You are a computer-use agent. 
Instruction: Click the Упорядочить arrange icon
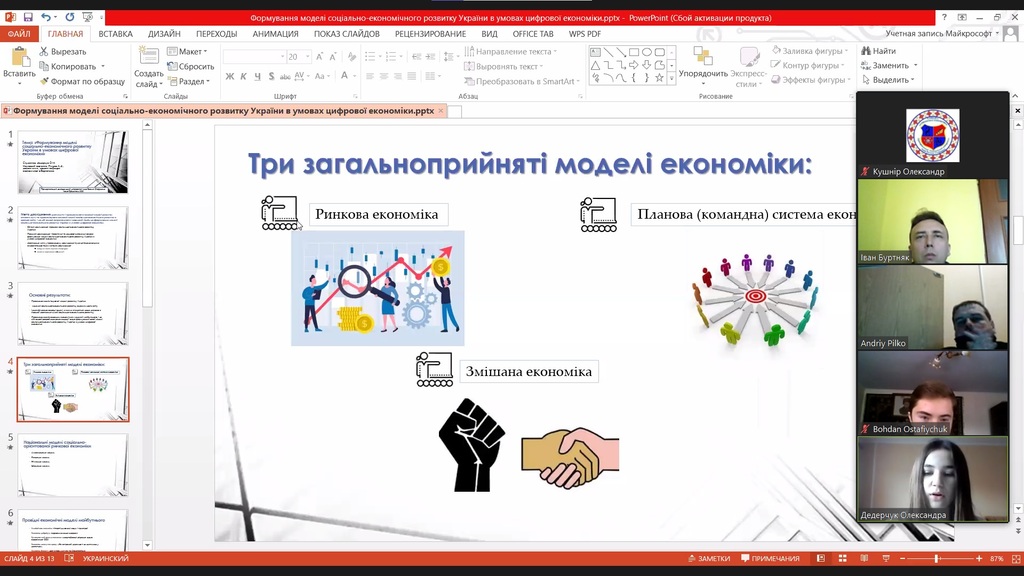tap(703, 62)
